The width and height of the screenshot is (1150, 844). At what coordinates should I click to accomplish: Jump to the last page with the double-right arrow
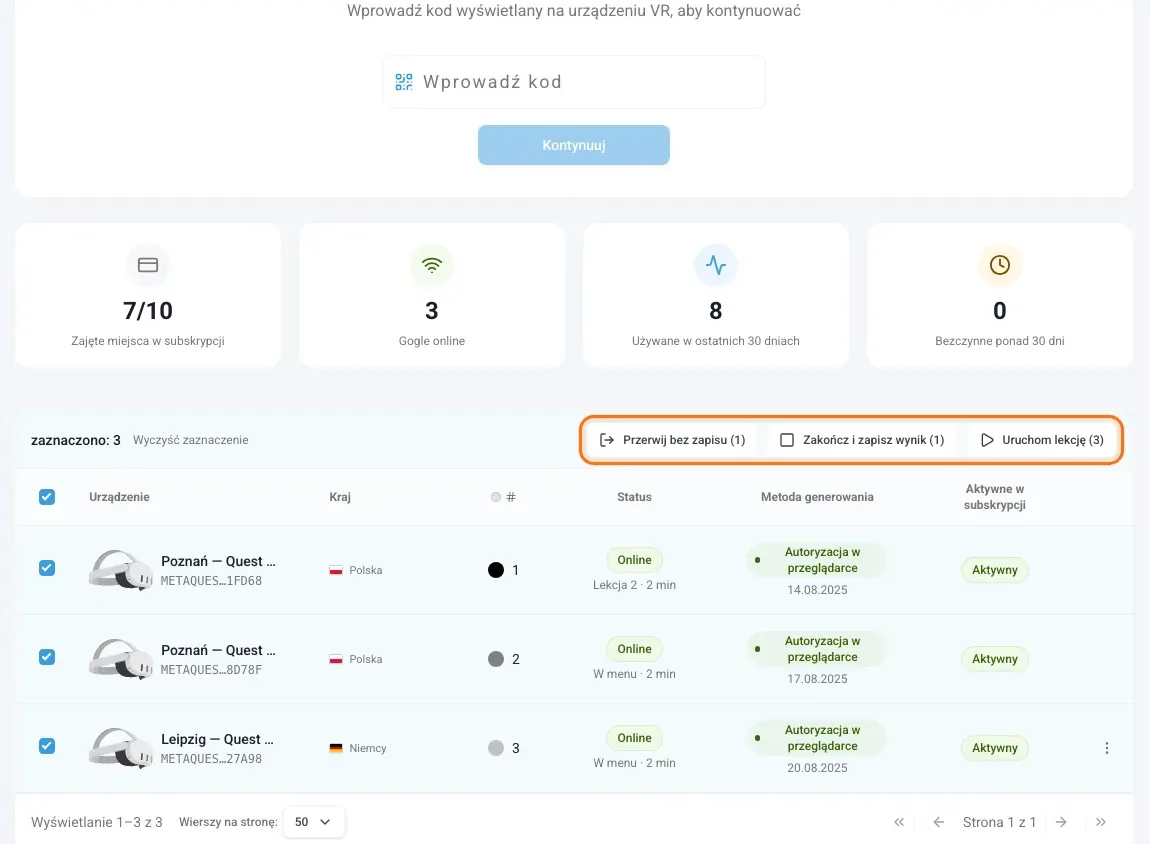pyautogui.click(x=1100, y=822)
